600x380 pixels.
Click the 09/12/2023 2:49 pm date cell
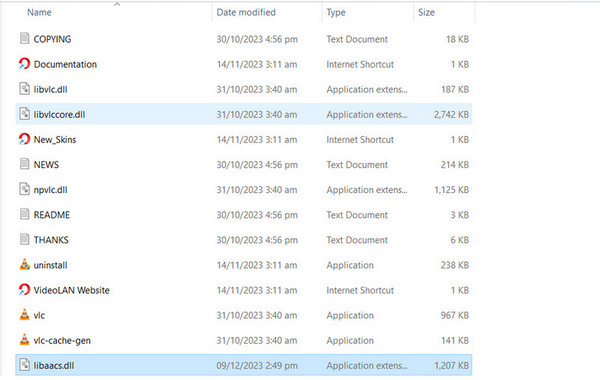point(257,365)
